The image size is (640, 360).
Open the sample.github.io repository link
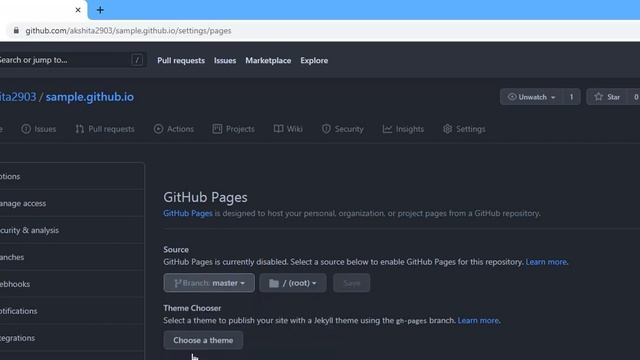coord(90,97)
